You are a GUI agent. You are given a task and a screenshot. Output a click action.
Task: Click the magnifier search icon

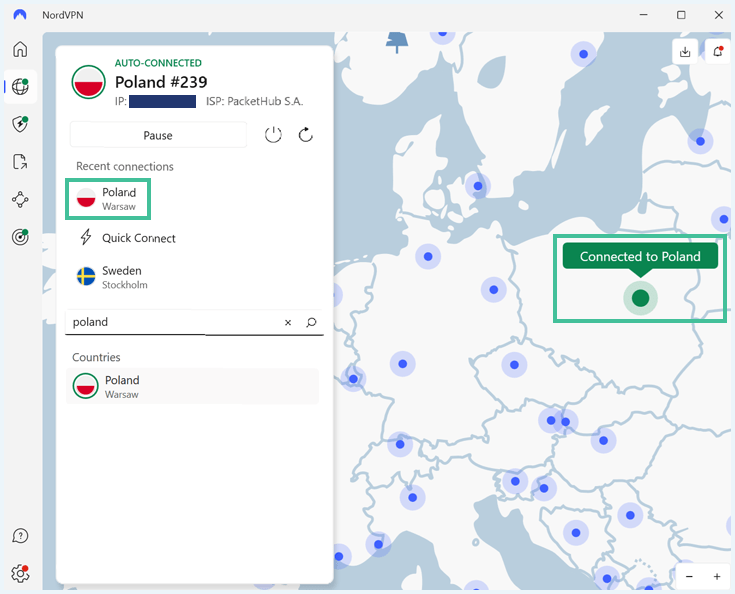tap(311, 322)
